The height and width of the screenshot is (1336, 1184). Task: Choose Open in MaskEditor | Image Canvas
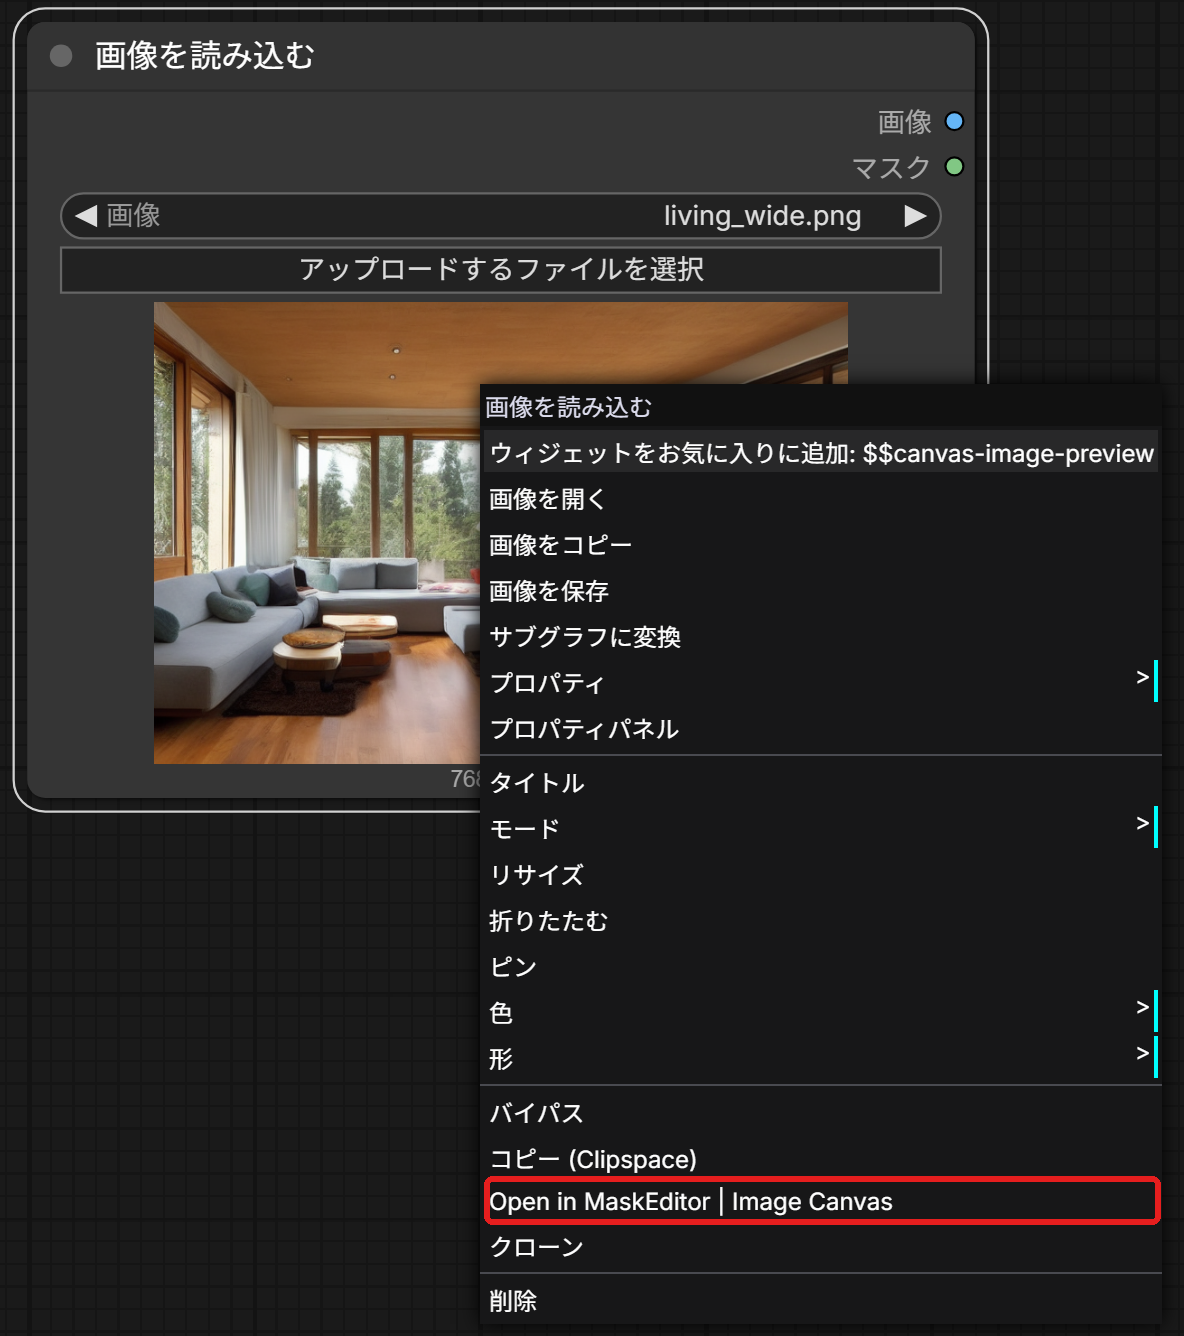click(821, 1201)
